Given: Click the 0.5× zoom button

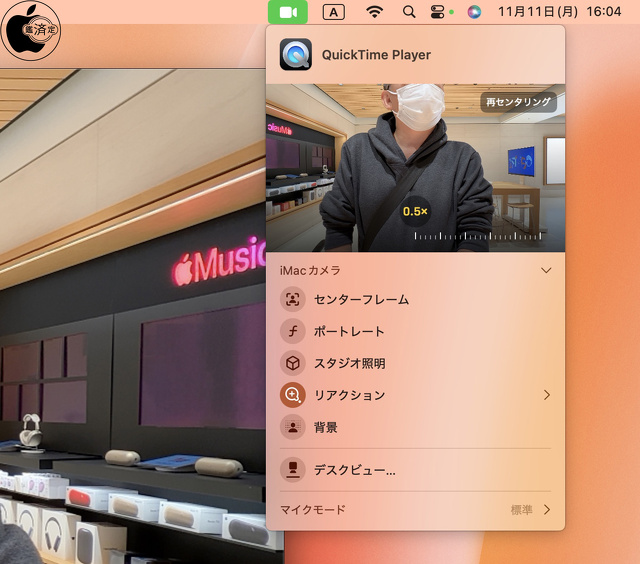Looking at the screenshot, I should [415, 212].
